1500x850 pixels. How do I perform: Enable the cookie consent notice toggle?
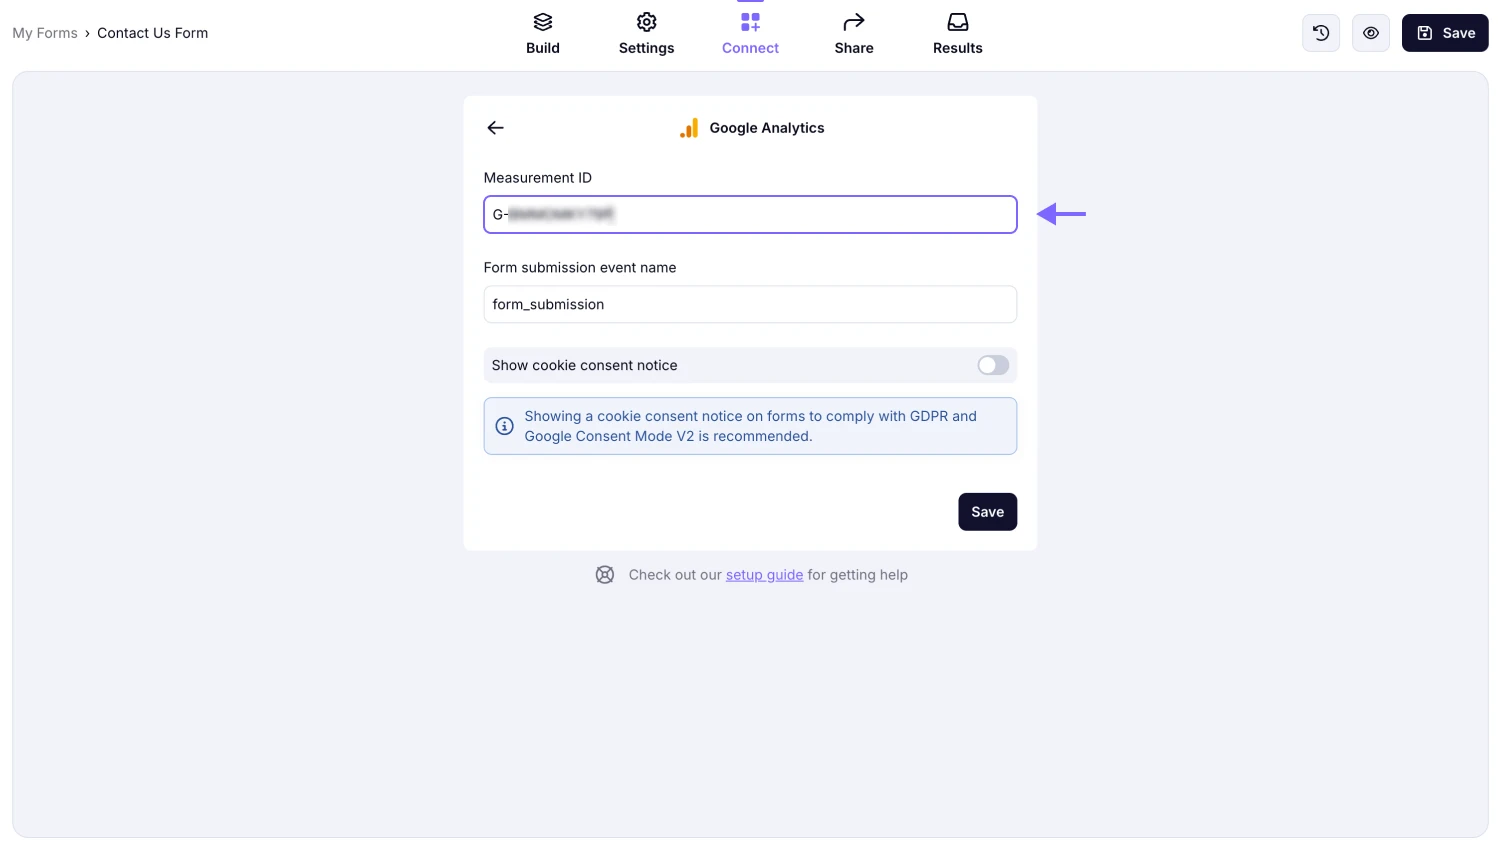click(x=992, y=365)
